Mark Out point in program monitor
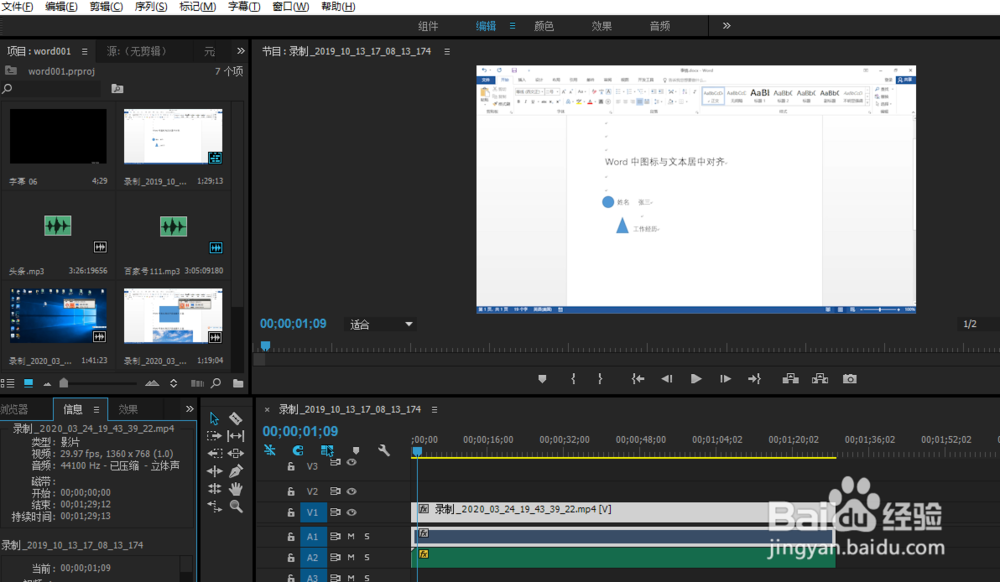 tap(600, 379)
